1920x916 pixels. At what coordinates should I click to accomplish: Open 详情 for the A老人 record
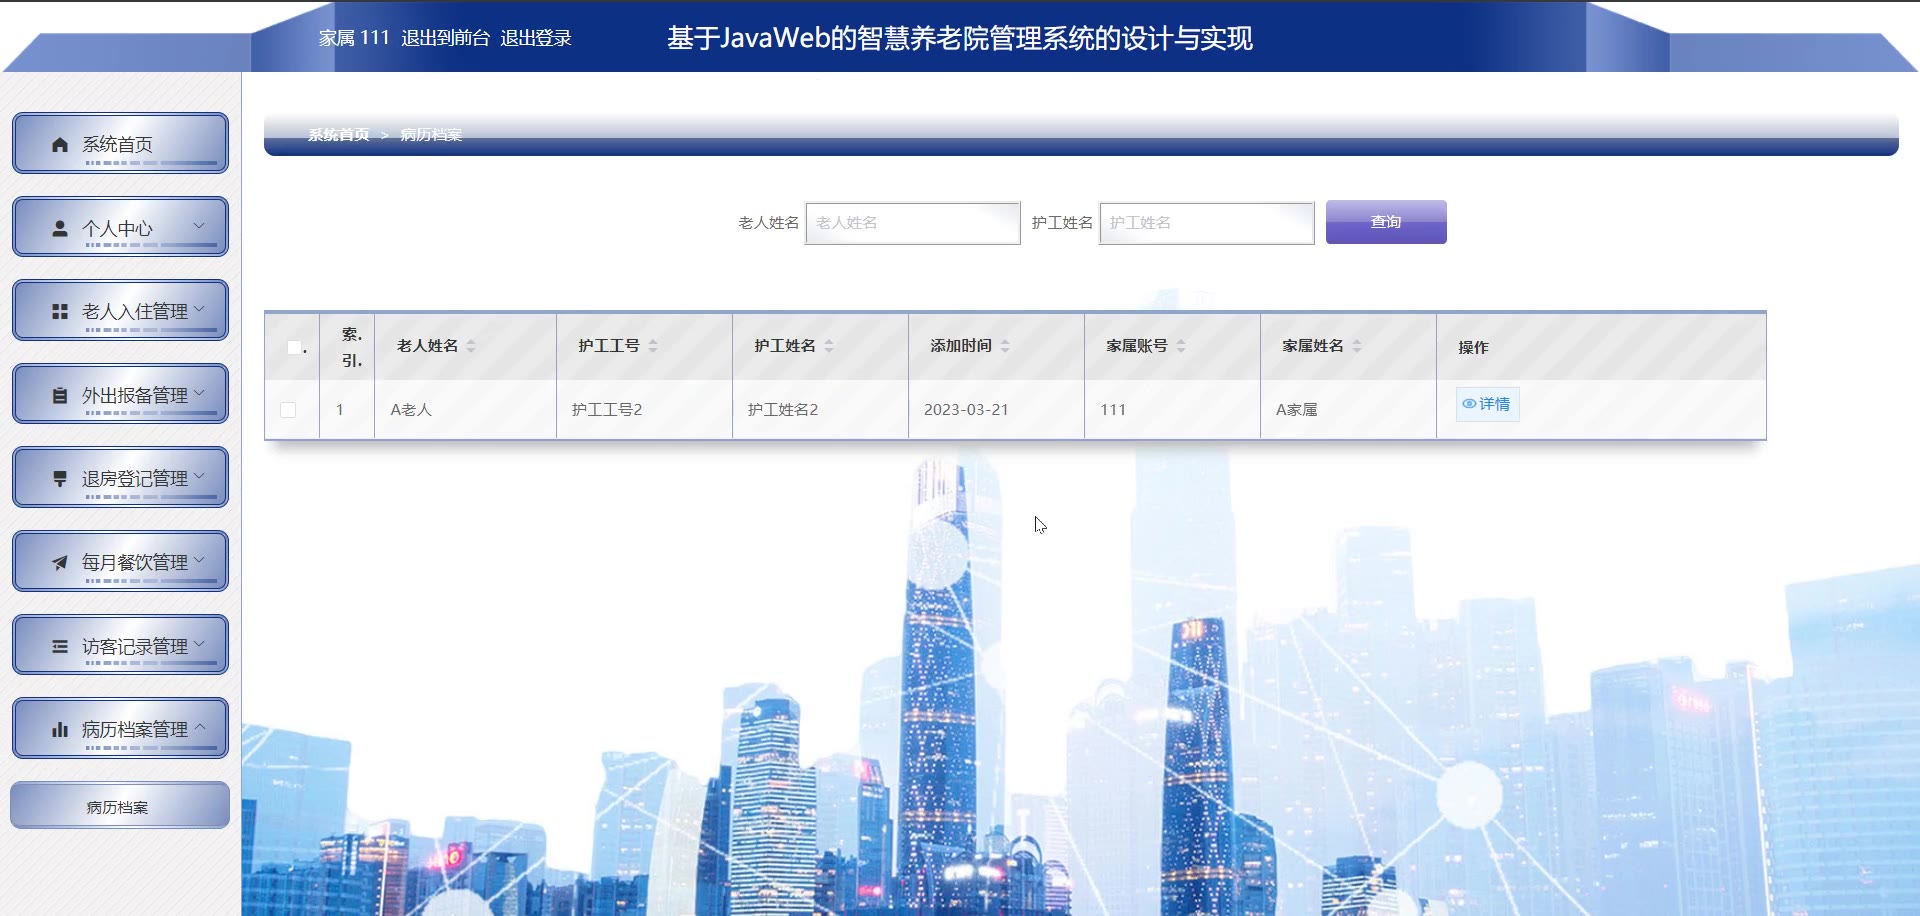coord(1488,404)
